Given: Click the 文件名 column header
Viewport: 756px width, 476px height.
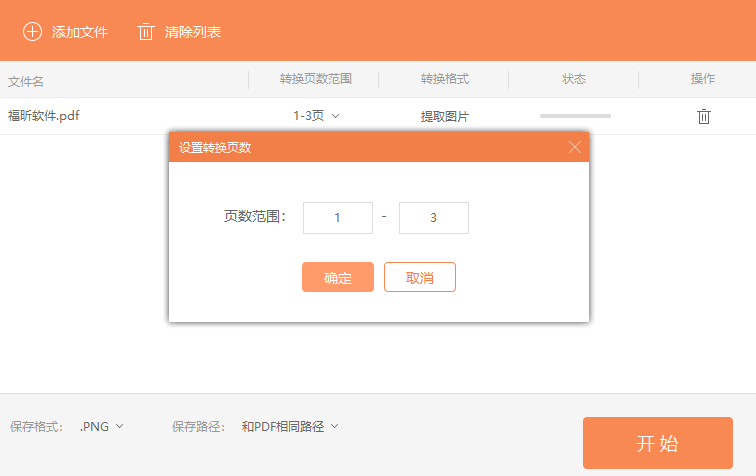Looking at the screenshot, I should 26,82.
